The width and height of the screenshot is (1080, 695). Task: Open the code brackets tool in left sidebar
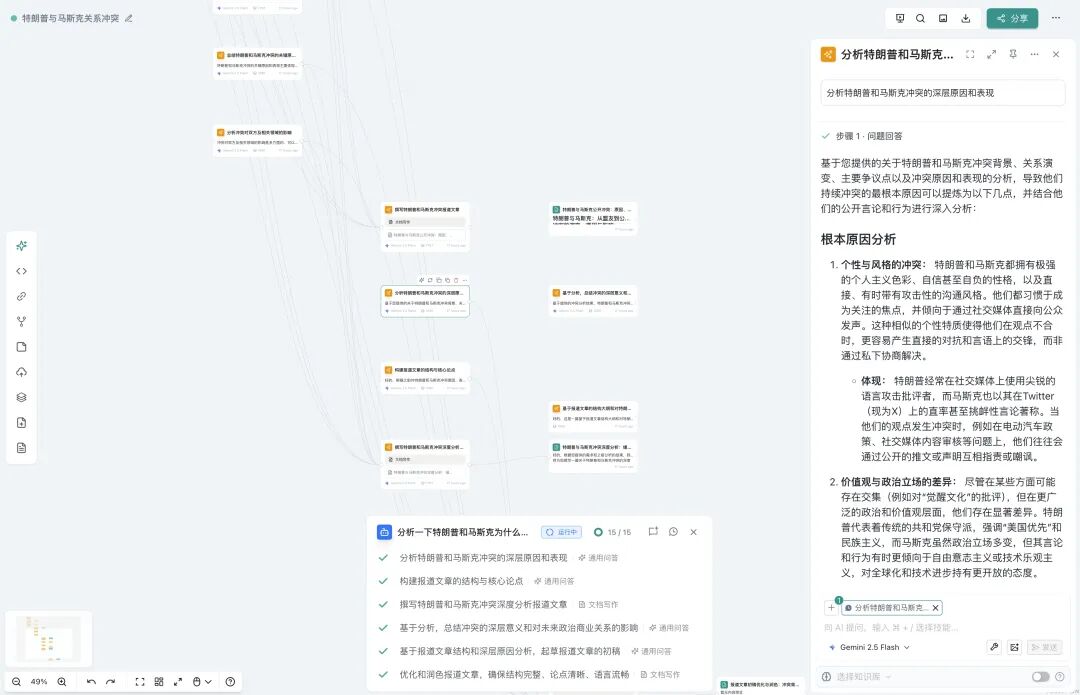[x=21, y=271]
